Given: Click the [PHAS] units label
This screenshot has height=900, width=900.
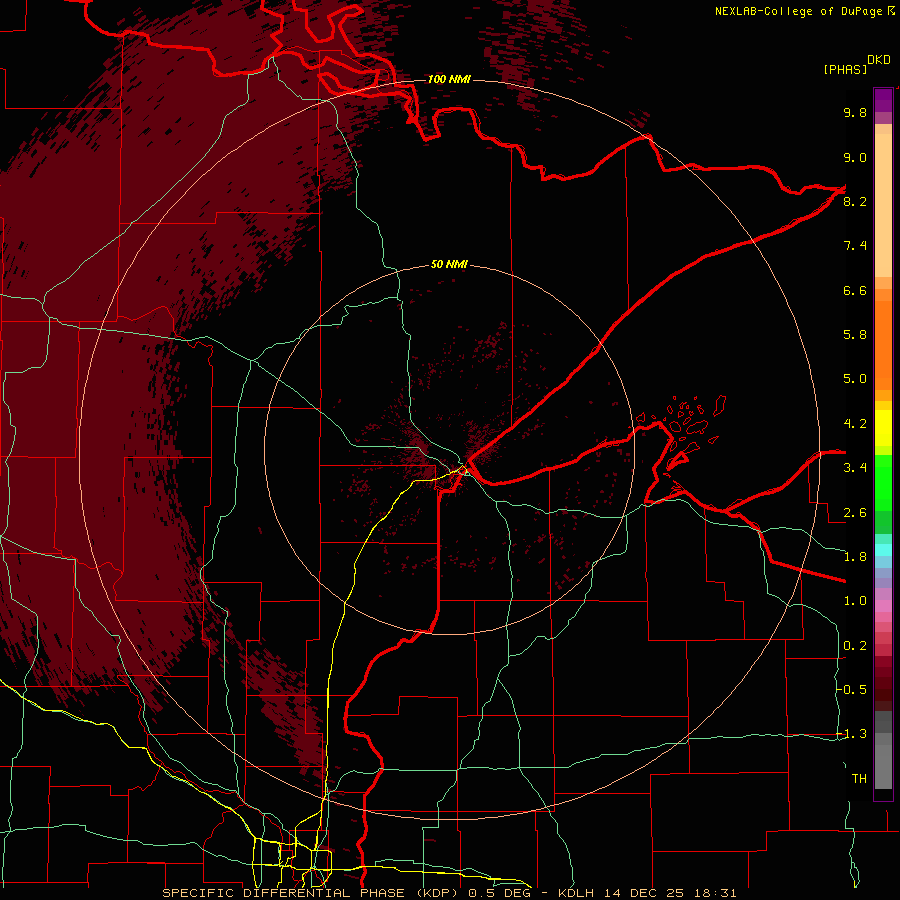Looking at the screenshot, I should click(844, 70).
